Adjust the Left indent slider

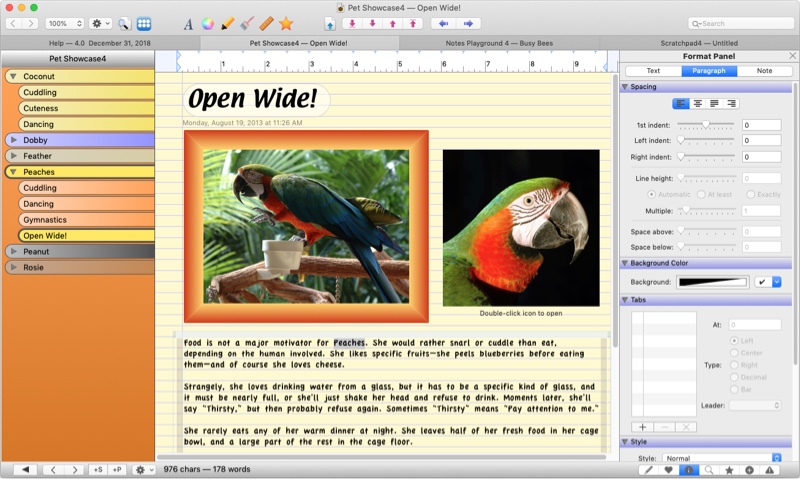pyautogui.click(x=706, y=140)
